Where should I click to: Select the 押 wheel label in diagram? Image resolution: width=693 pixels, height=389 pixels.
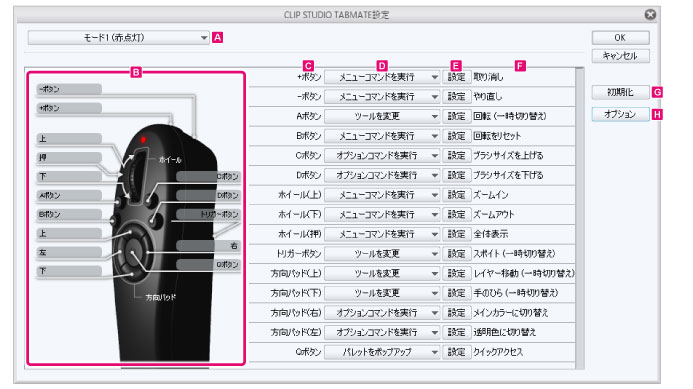69,157
